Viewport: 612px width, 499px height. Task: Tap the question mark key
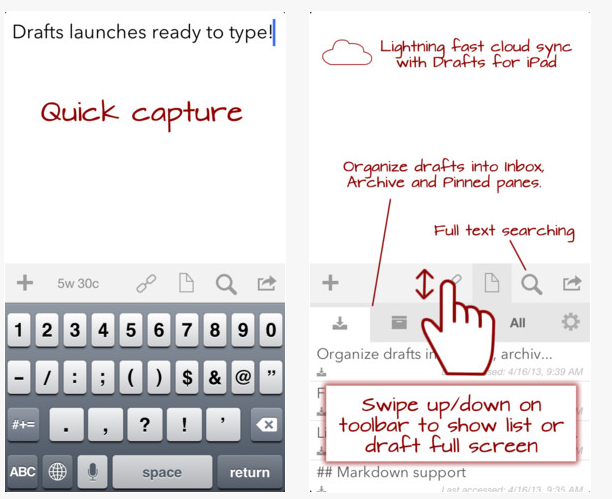point(145,424)
